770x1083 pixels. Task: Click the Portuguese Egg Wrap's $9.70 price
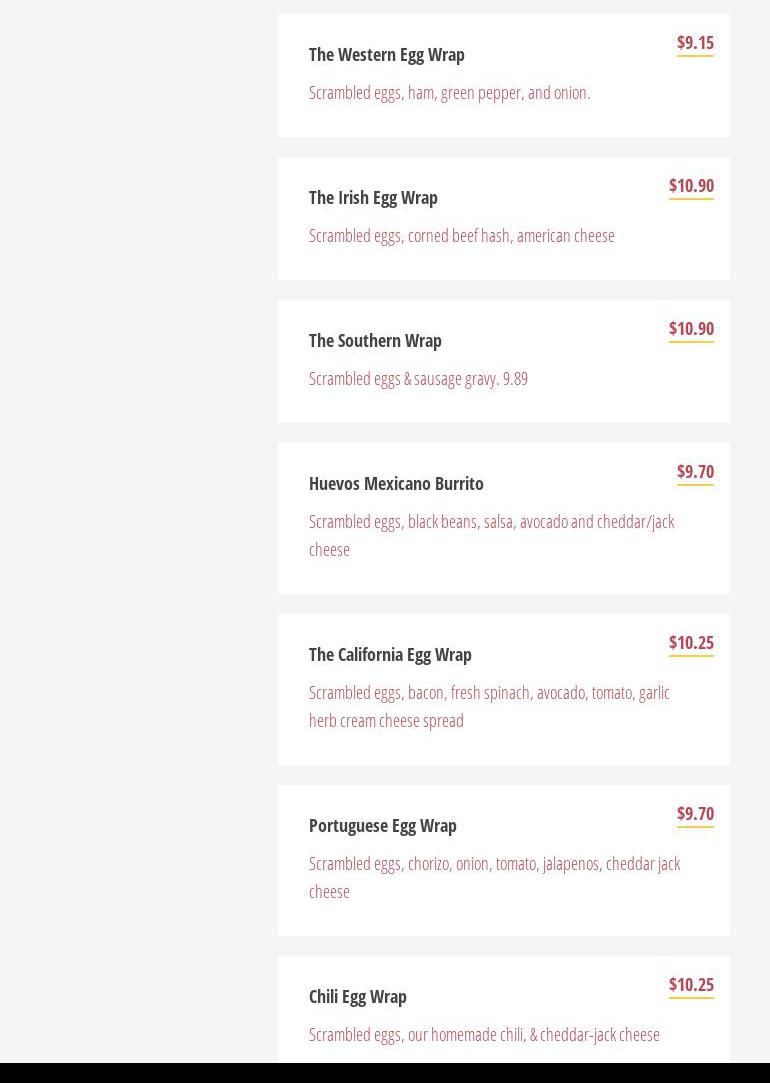[x=695, y=814]
